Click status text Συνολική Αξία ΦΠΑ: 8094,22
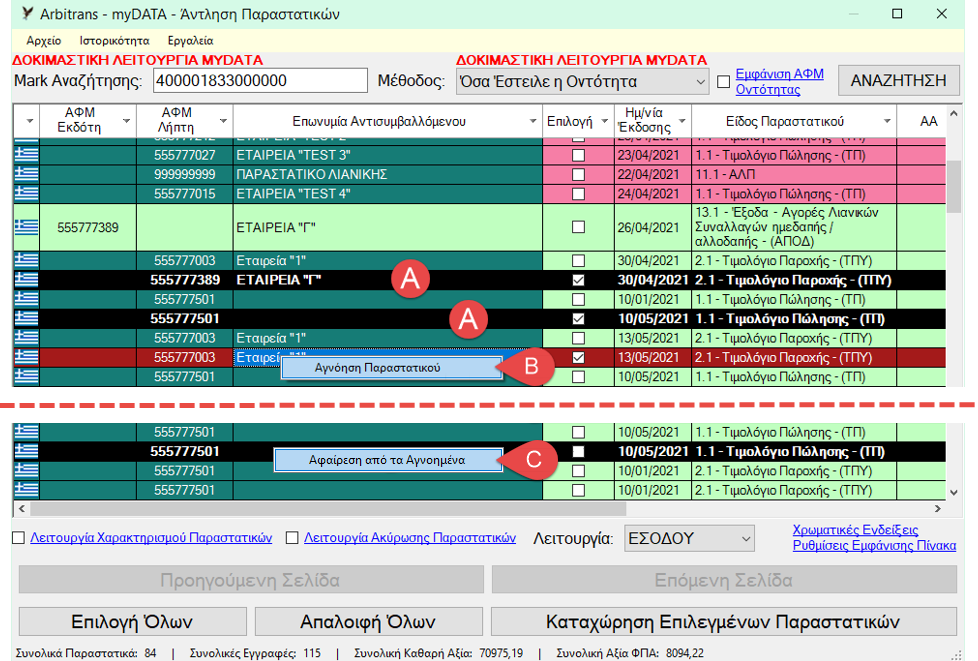 629,653
